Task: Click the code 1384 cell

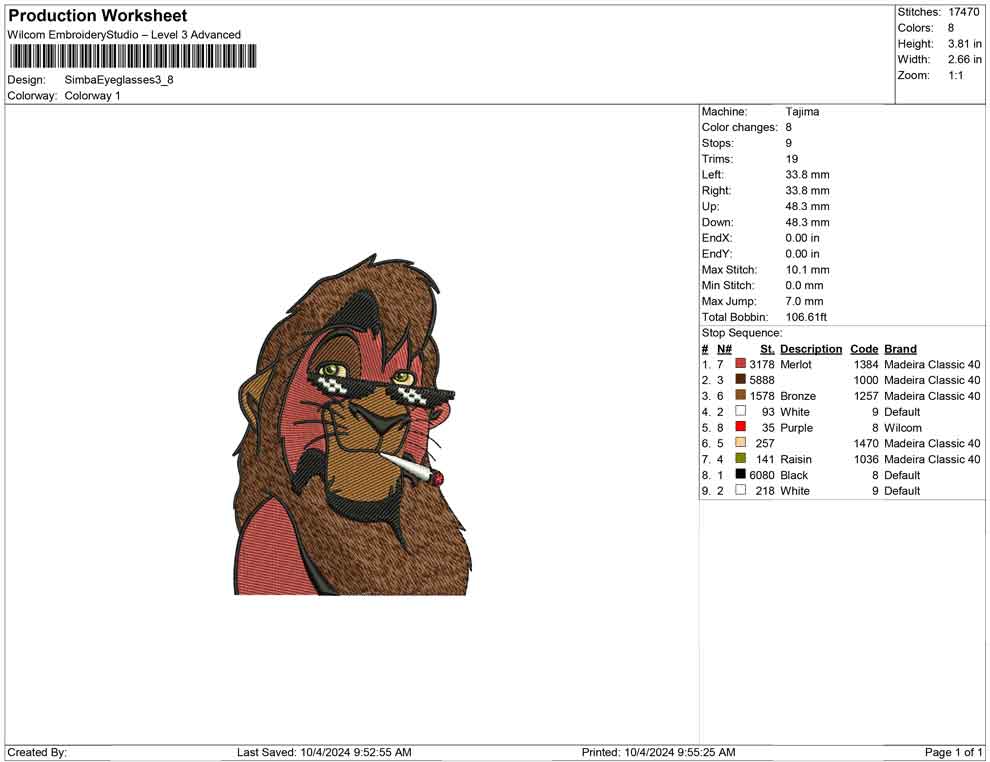Action: point(866,364)
